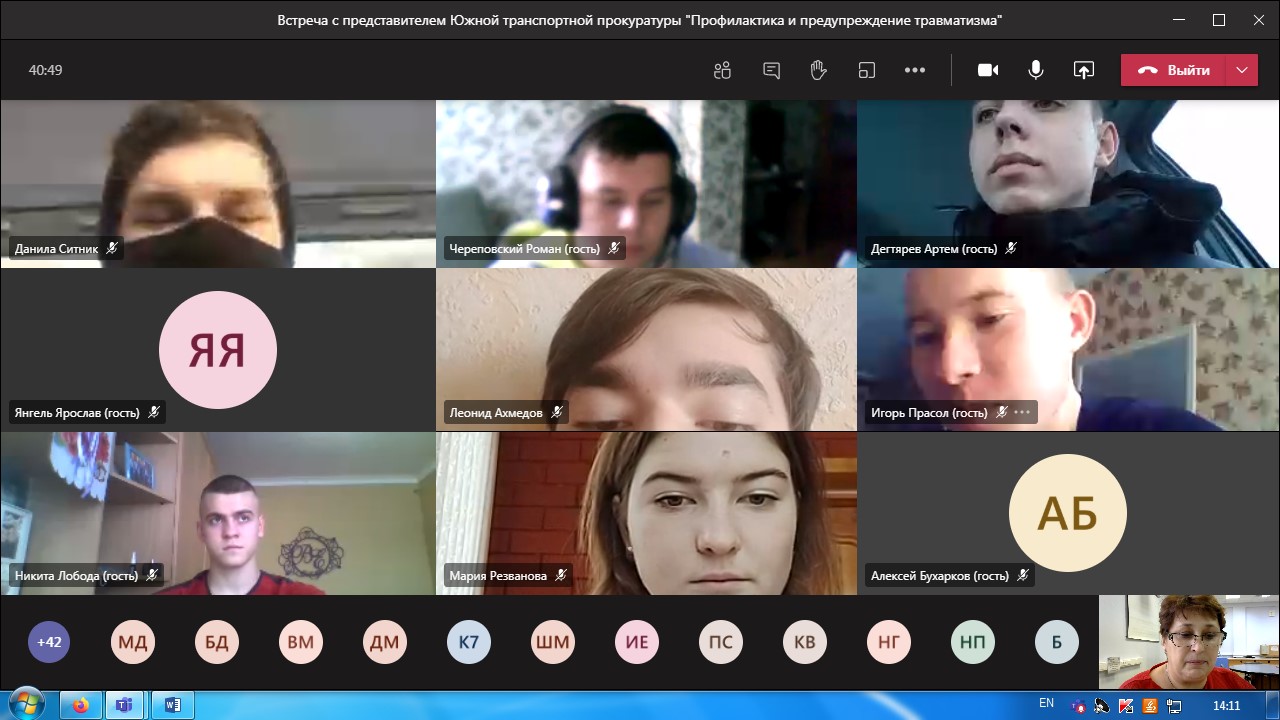Select the МД participant avatar

[x=133, y=642]
